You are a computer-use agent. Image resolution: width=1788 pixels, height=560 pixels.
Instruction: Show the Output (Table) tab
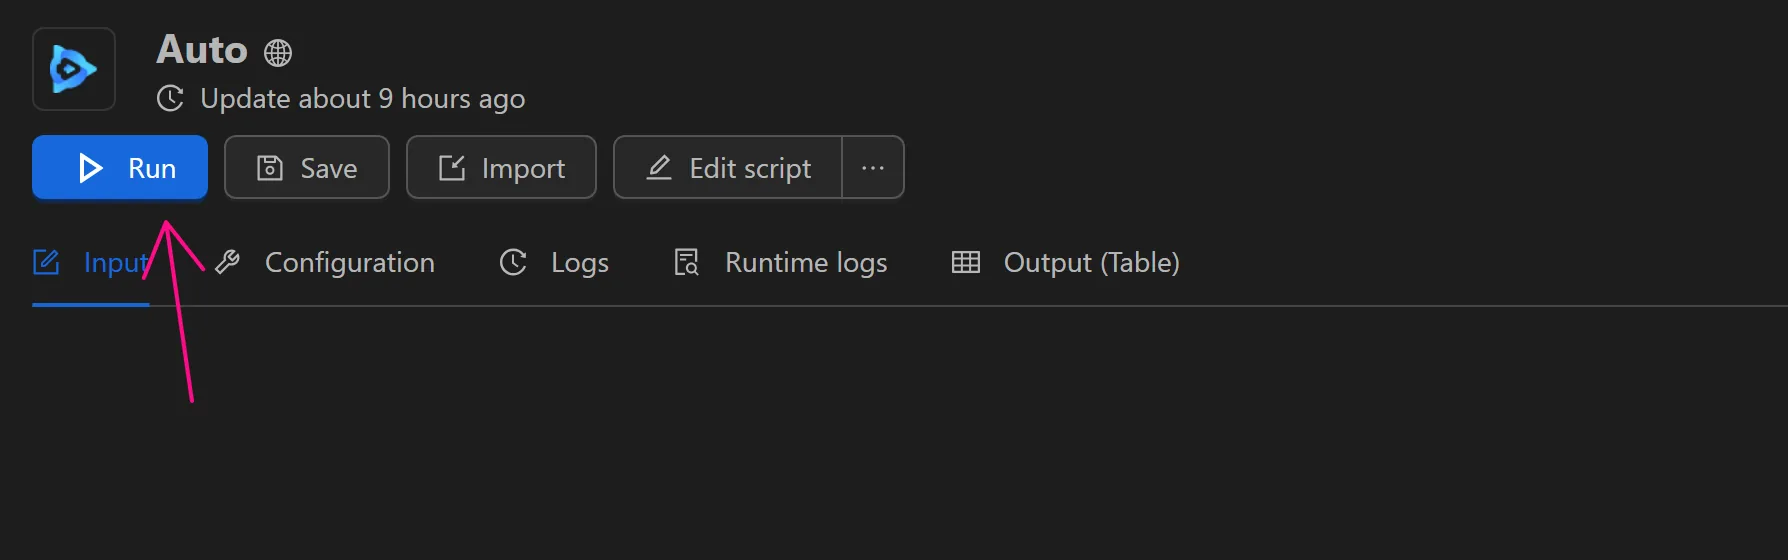tap(1091, 263)
